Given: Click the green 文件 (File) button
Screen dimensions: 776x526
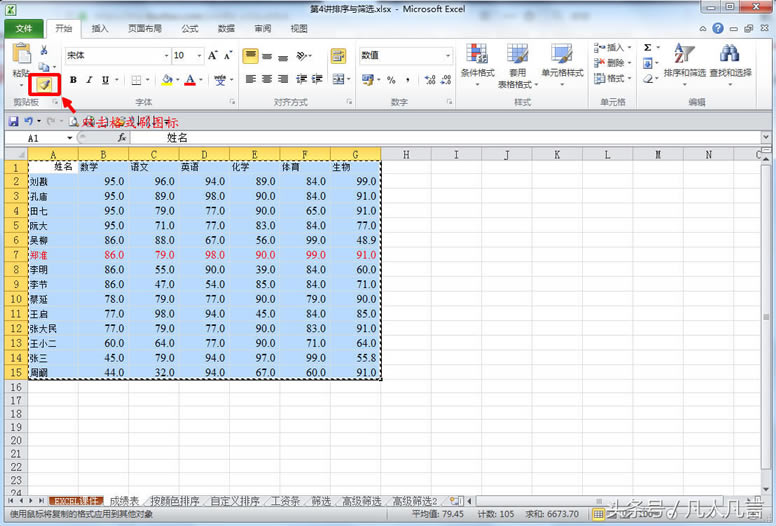Looking at the screenshot, I should [x=23, y=29].
